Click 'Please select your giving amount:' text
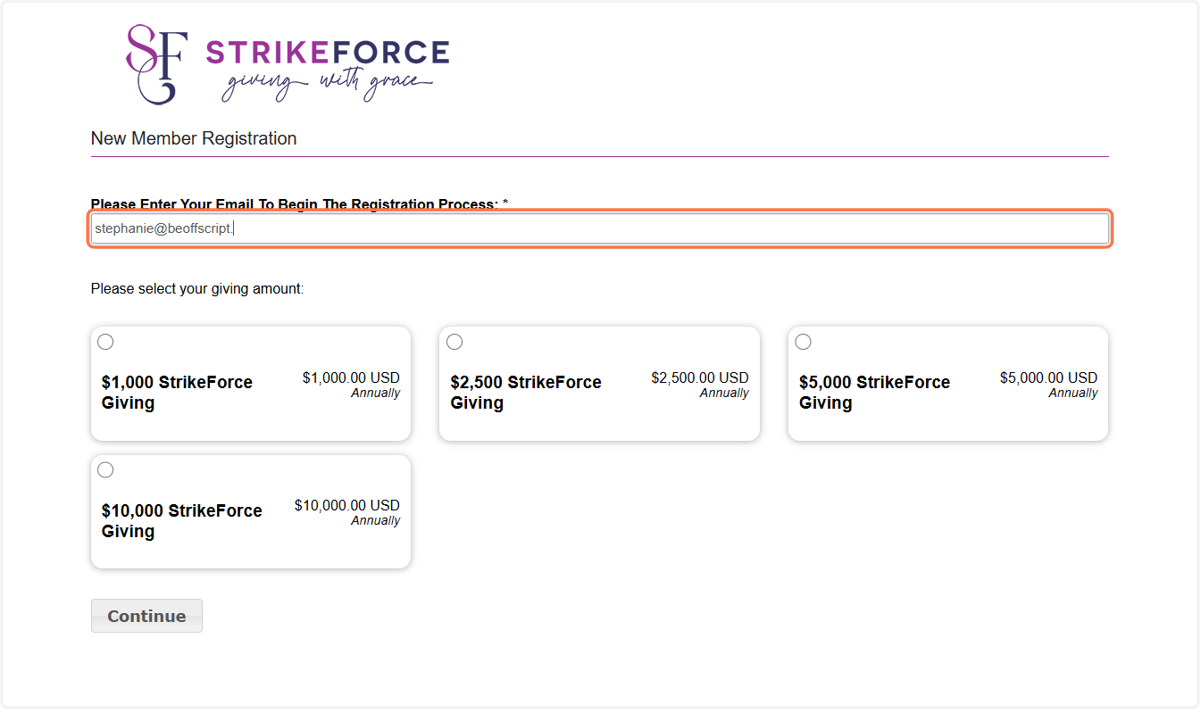The height and width of the screenshot is (709, 1200). pos(197,289)
